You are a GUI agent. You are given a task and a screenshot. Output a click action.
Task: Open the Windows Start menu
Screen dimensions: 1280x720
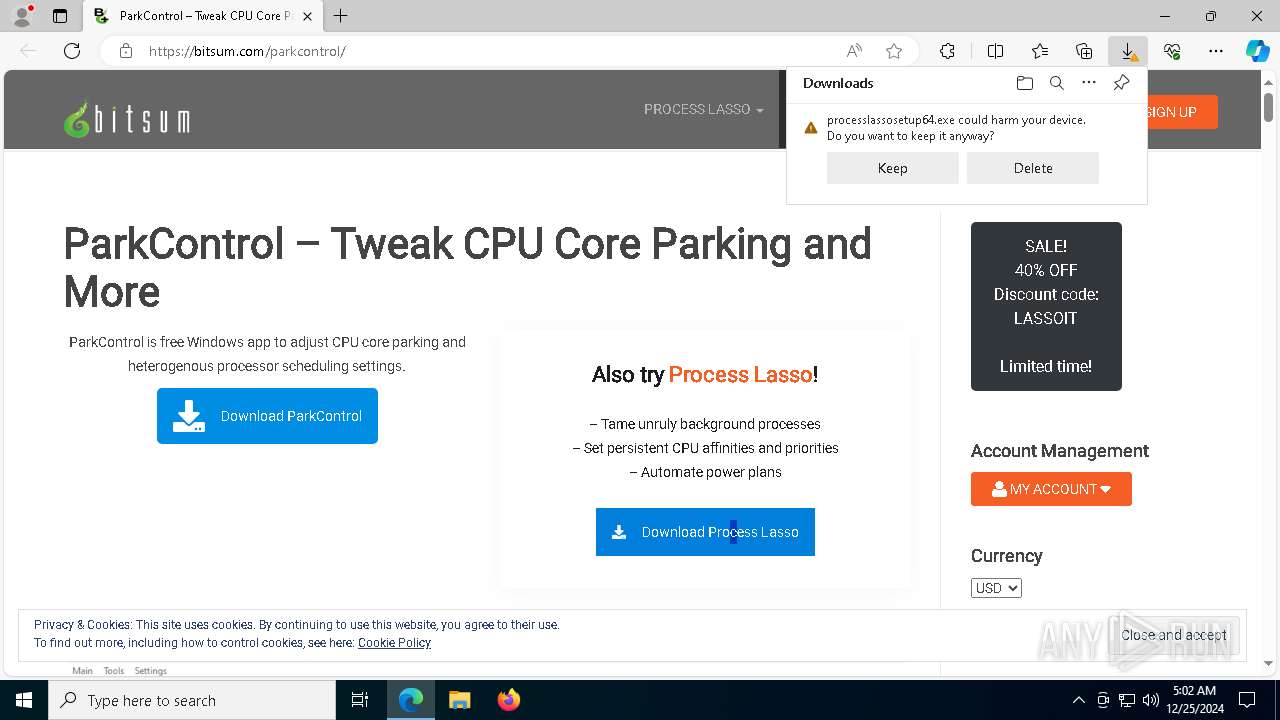(24, 700)
